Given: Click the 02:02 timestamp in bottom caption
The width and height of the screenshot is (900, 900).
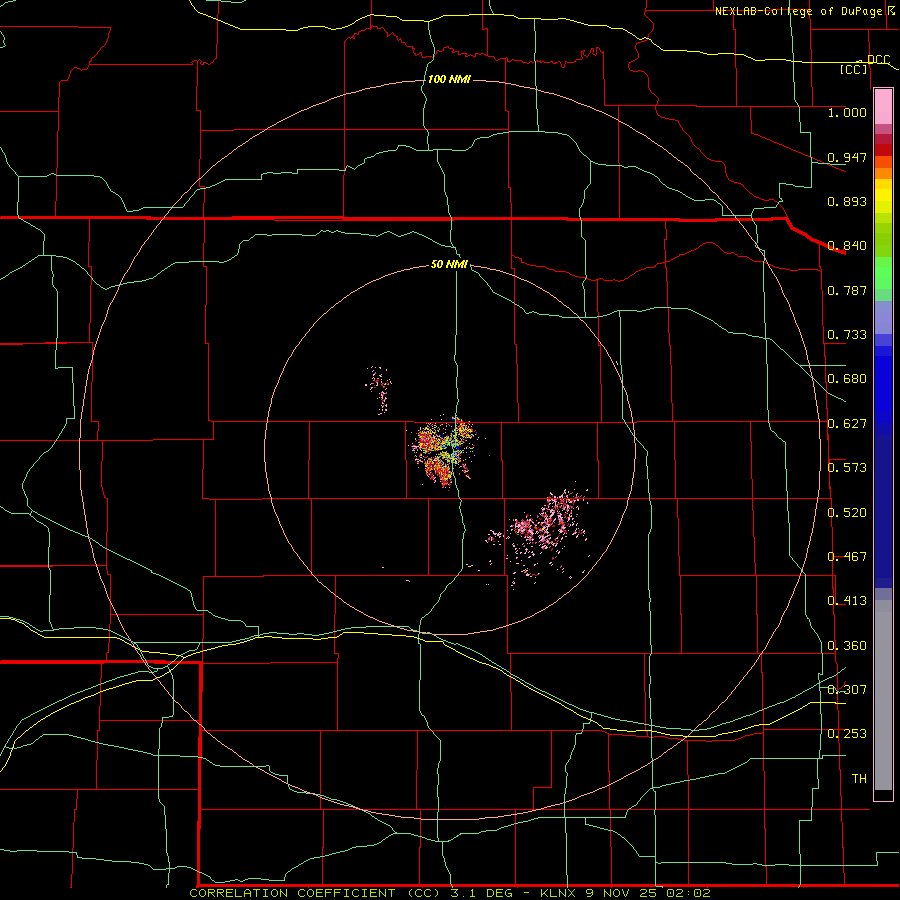Looking at the screenshot, I should click(x=688, y=893).
